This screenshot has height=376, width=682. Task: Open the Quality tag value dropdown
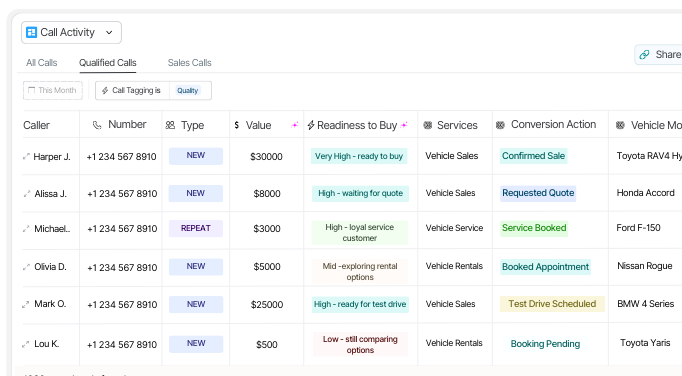pos(187,91)
